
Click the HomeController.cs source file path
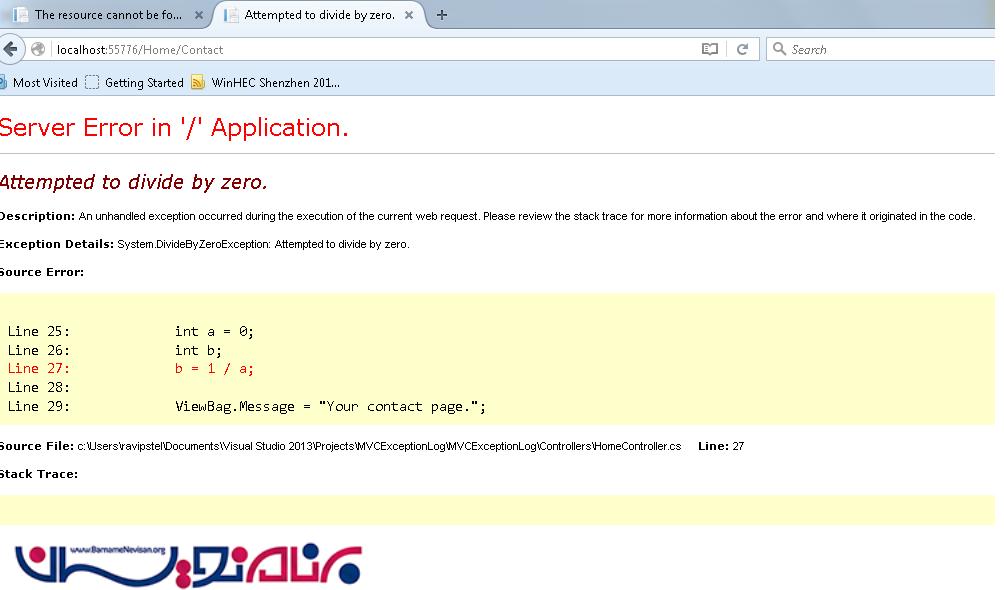coord(379,446)
